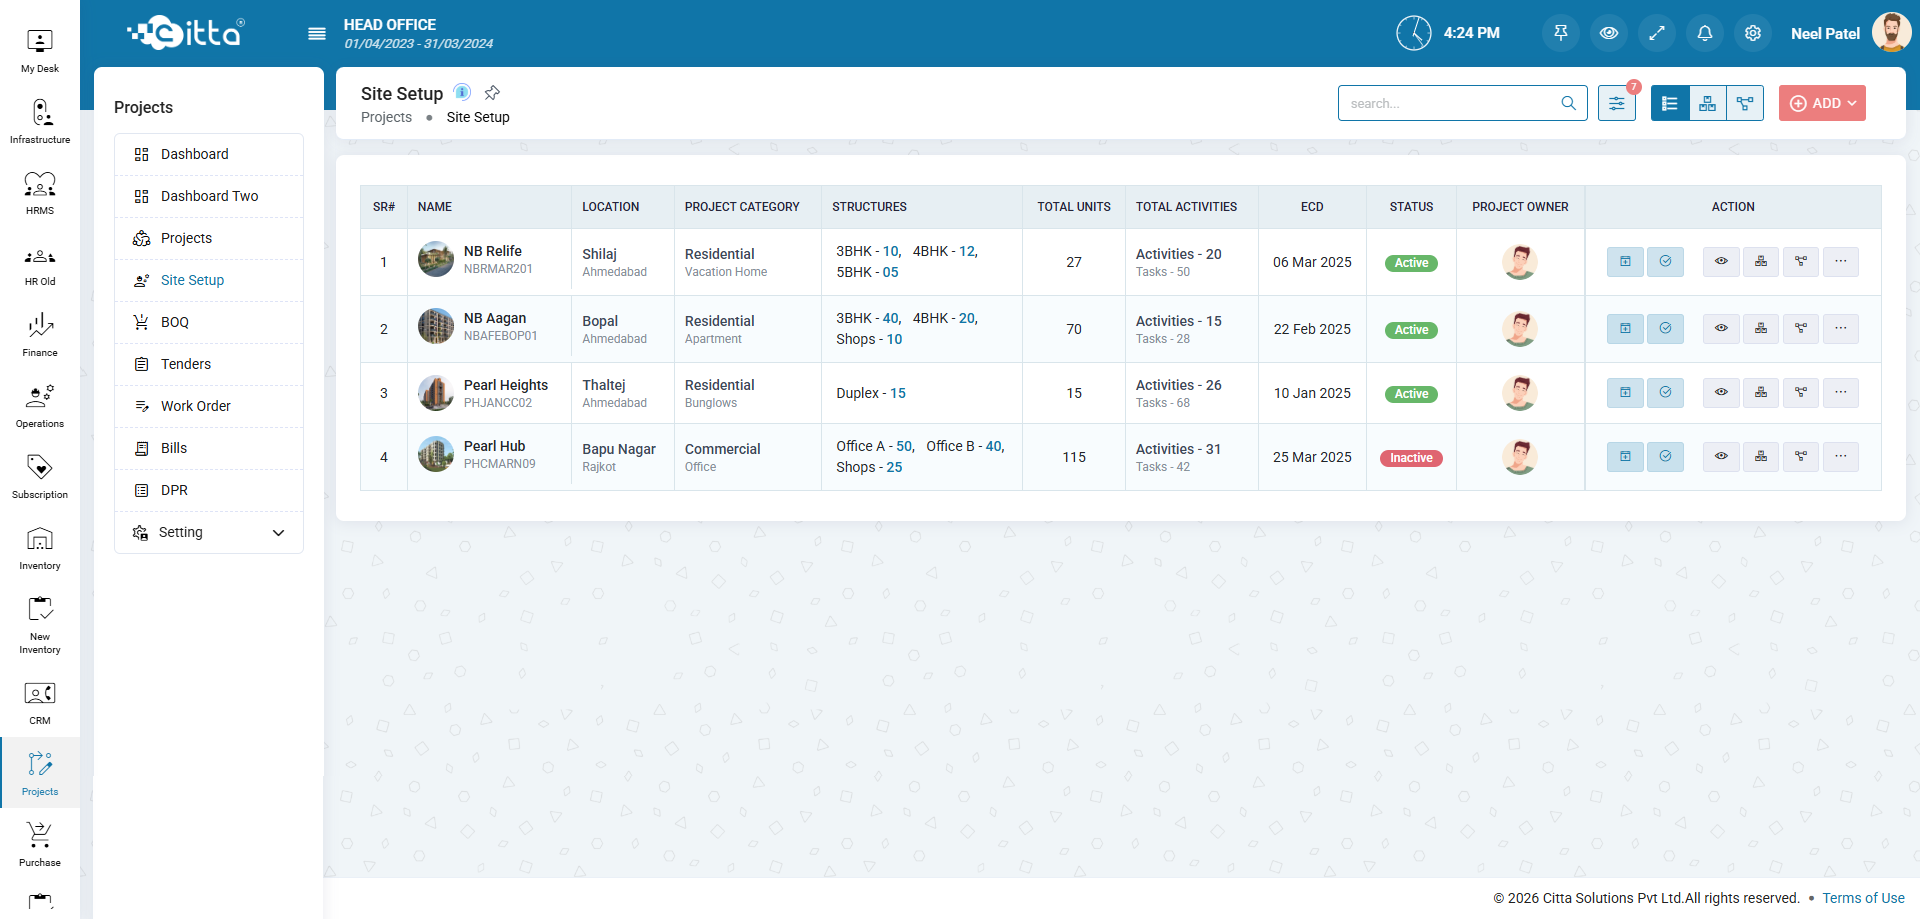The height and width of the screenshot is (919, 1920).
Task: View NB Relife details via eye icon
Action: (x=1721, y=262)
